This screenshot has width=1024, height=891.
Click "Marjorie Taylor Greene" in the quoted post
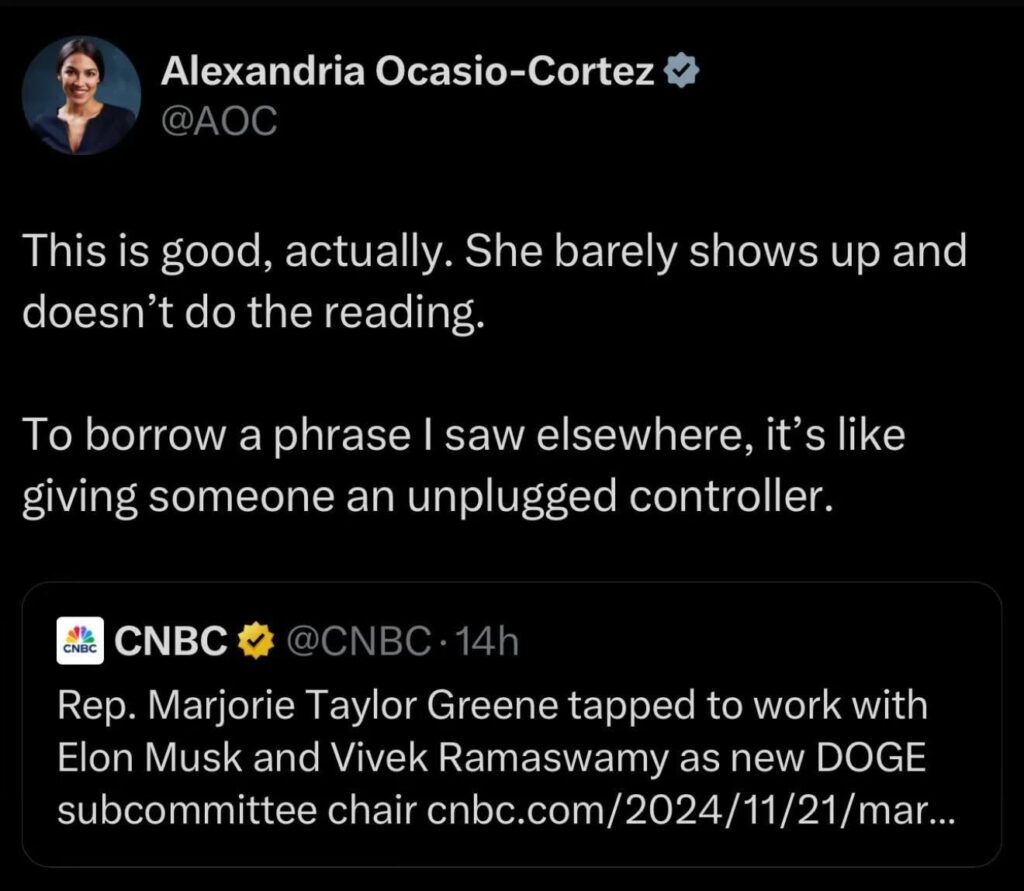click(344, 707)
